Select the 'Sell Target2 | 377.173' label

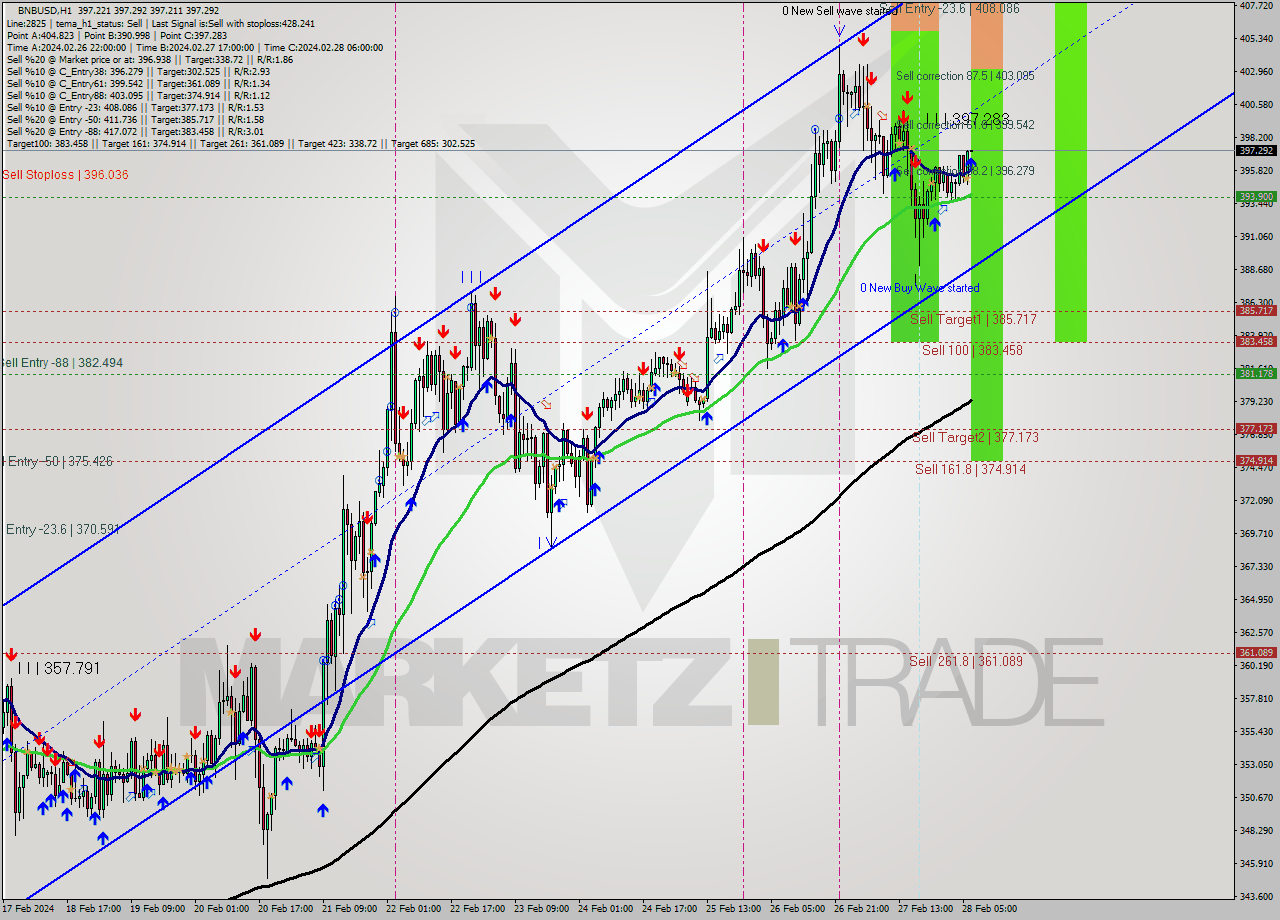coord(975,437)
